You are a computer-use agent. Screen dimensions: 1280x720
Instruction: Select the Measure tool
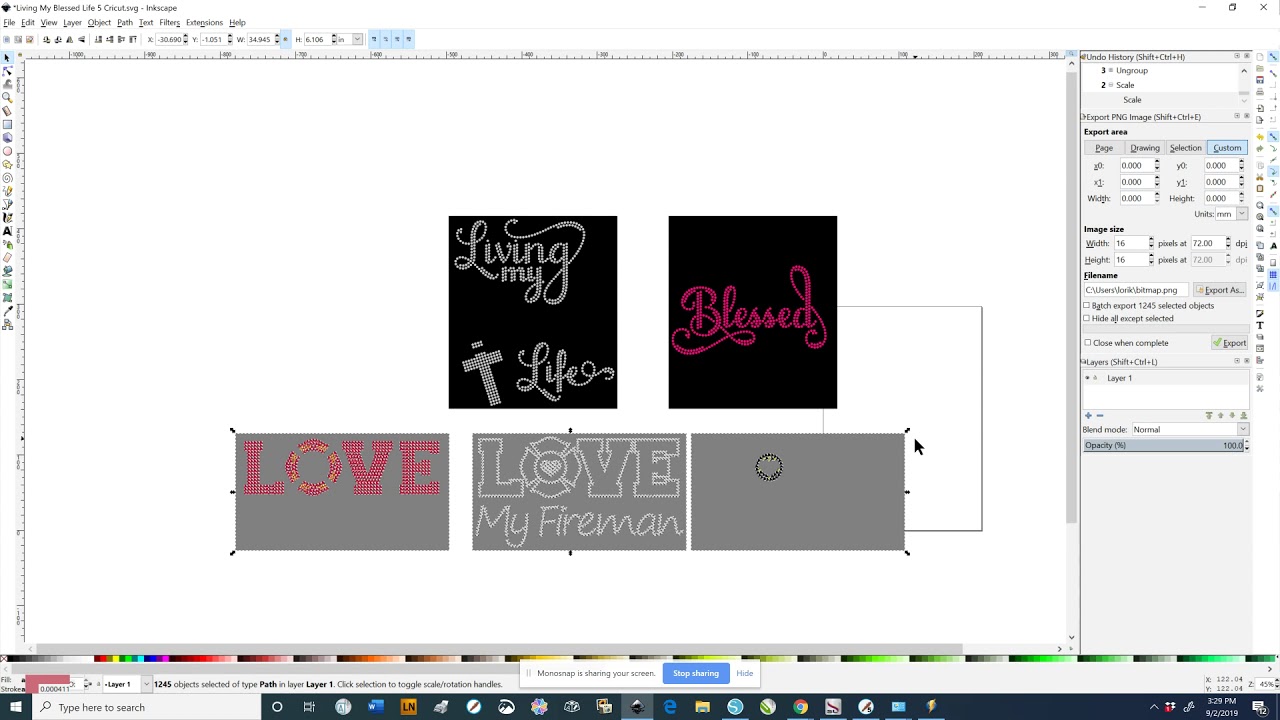(x=7, y=111)
